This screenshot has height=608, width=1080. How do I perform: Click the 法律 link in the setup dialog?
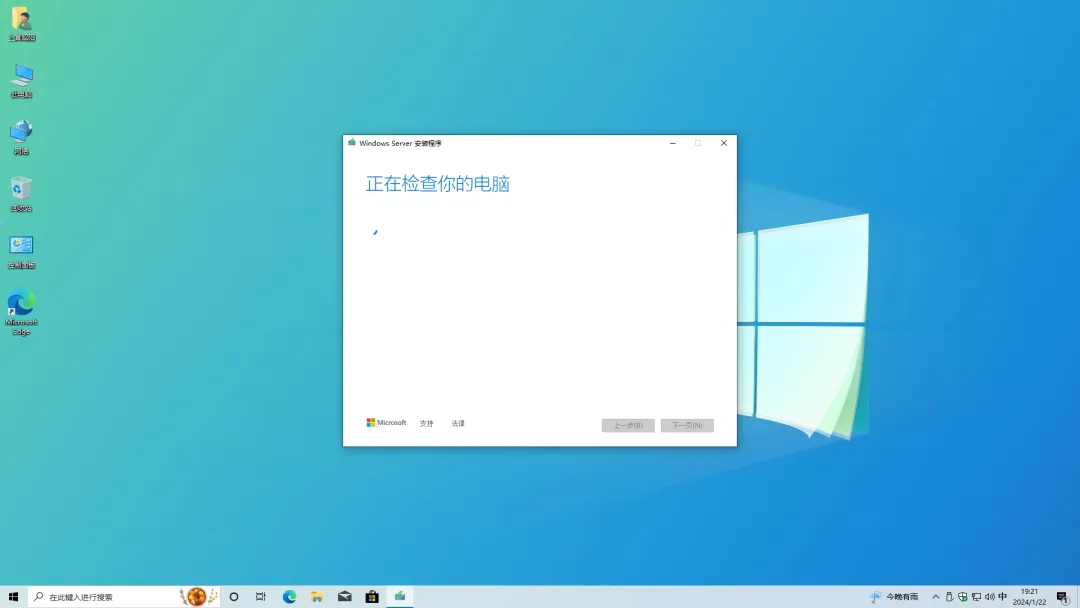[458, 423]
